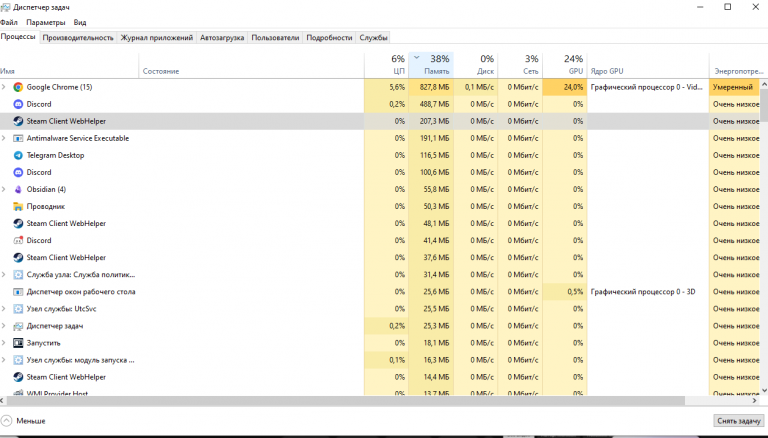Image resolution: width=768 pixels, height=438 pixels.
Task: Click the horizontal scrollbar right arrow
Action: 755,401
